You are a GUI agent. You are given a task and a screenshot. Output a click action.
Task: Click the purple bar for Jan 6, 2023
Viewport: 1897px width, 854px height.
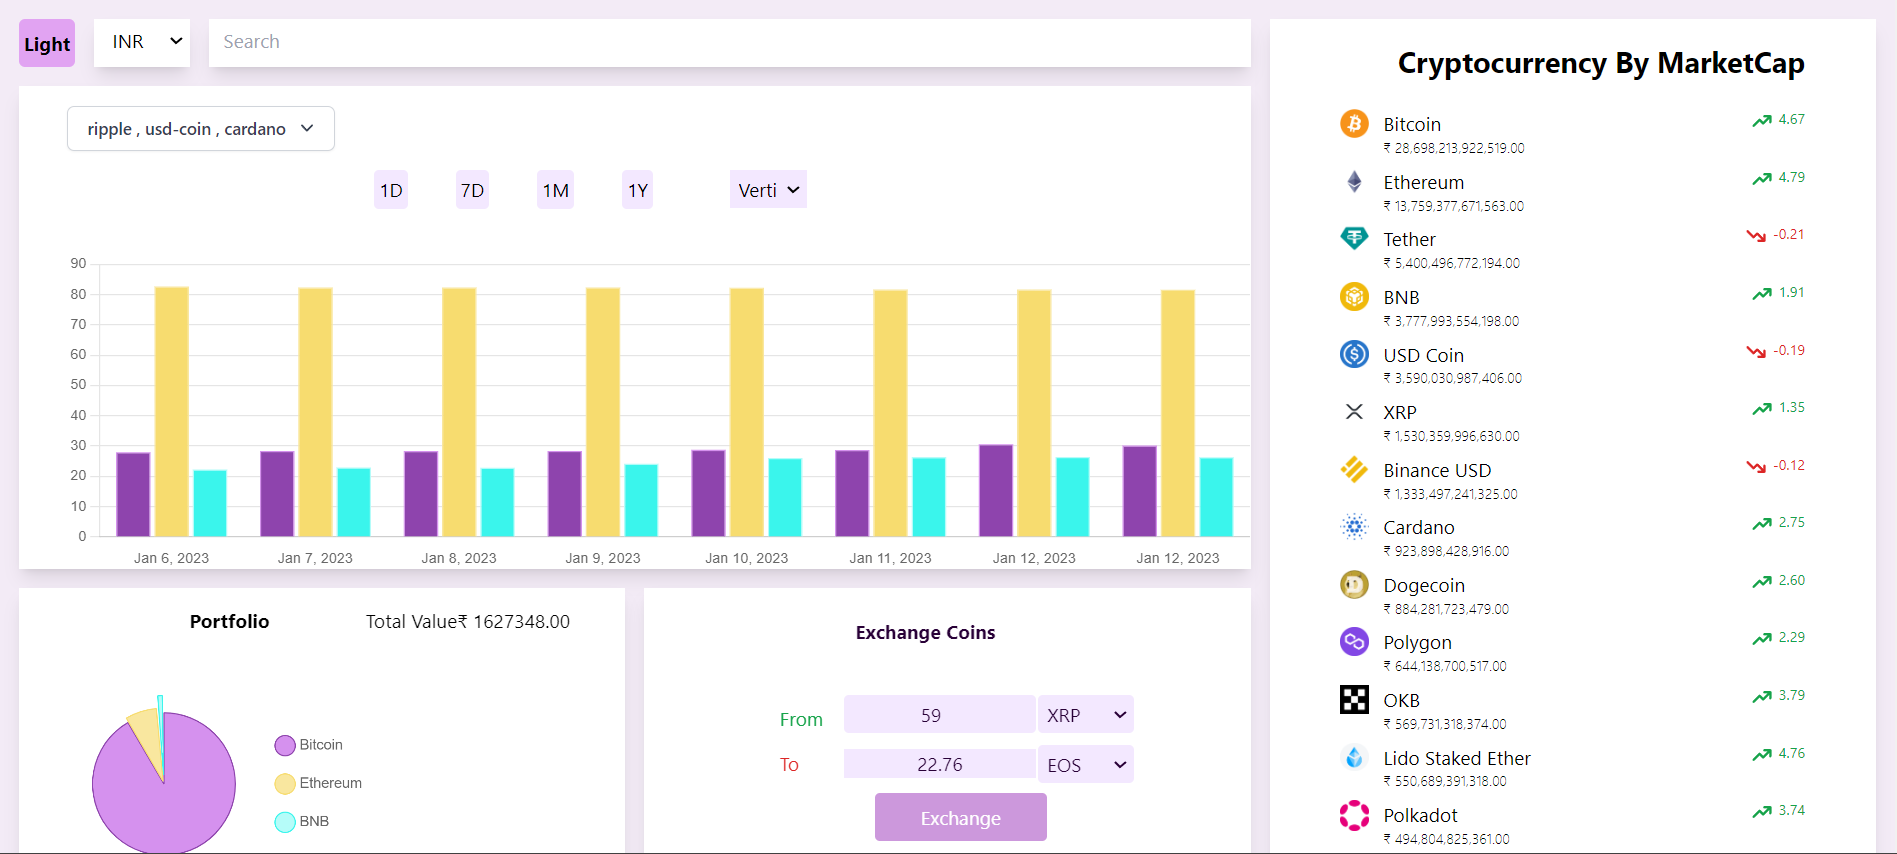(133, 495)
